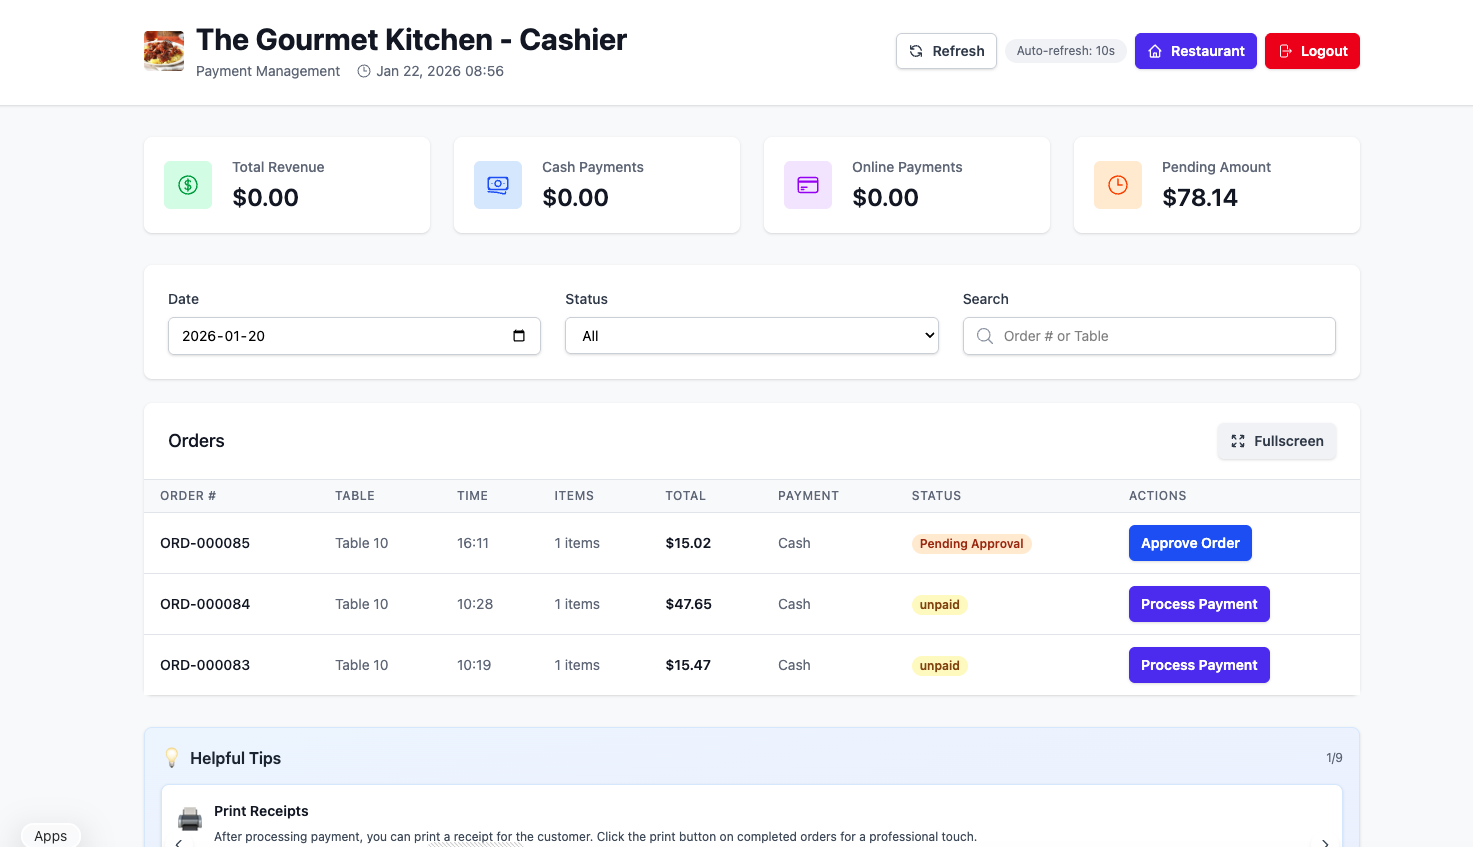
Task: Open the Apps panel at bottom left
Action: tap(50, 835)
